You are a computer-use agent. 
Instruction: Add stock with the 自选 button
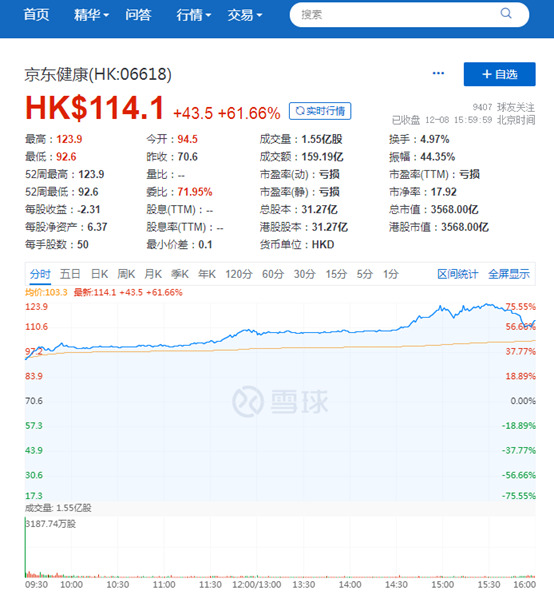coord(499,74)
